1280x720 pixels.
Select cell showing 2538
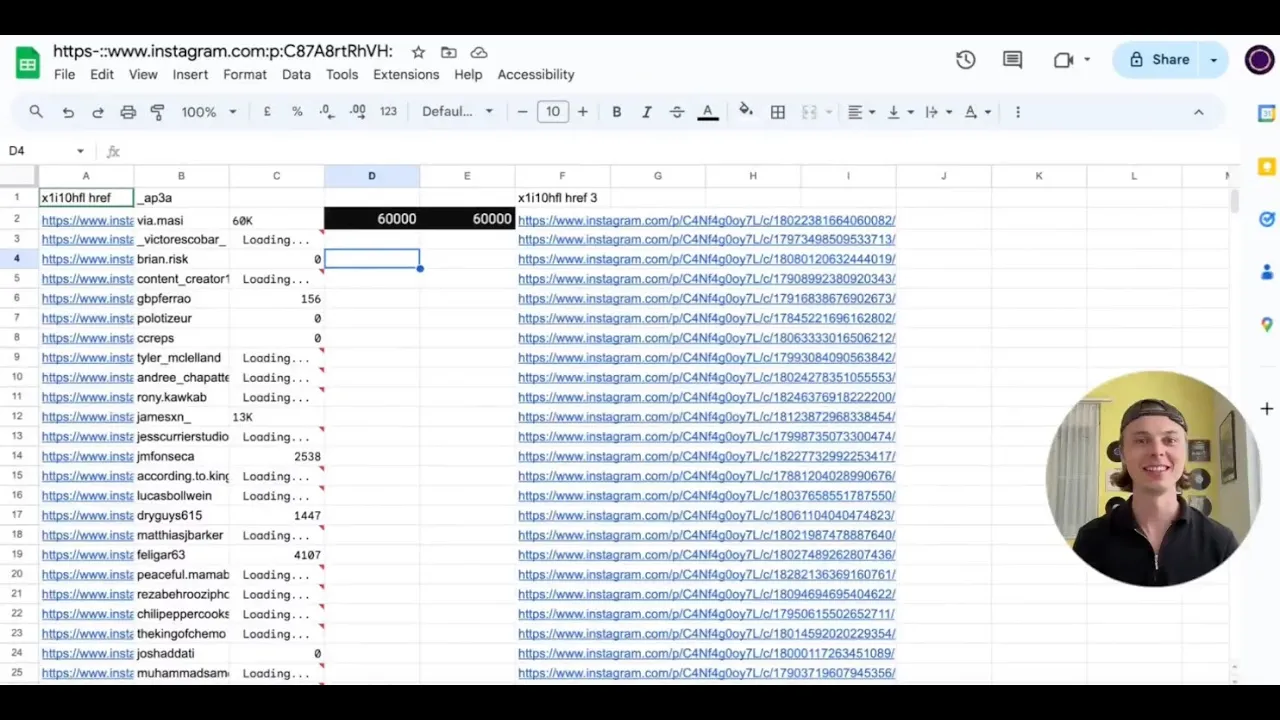[276, 456]
